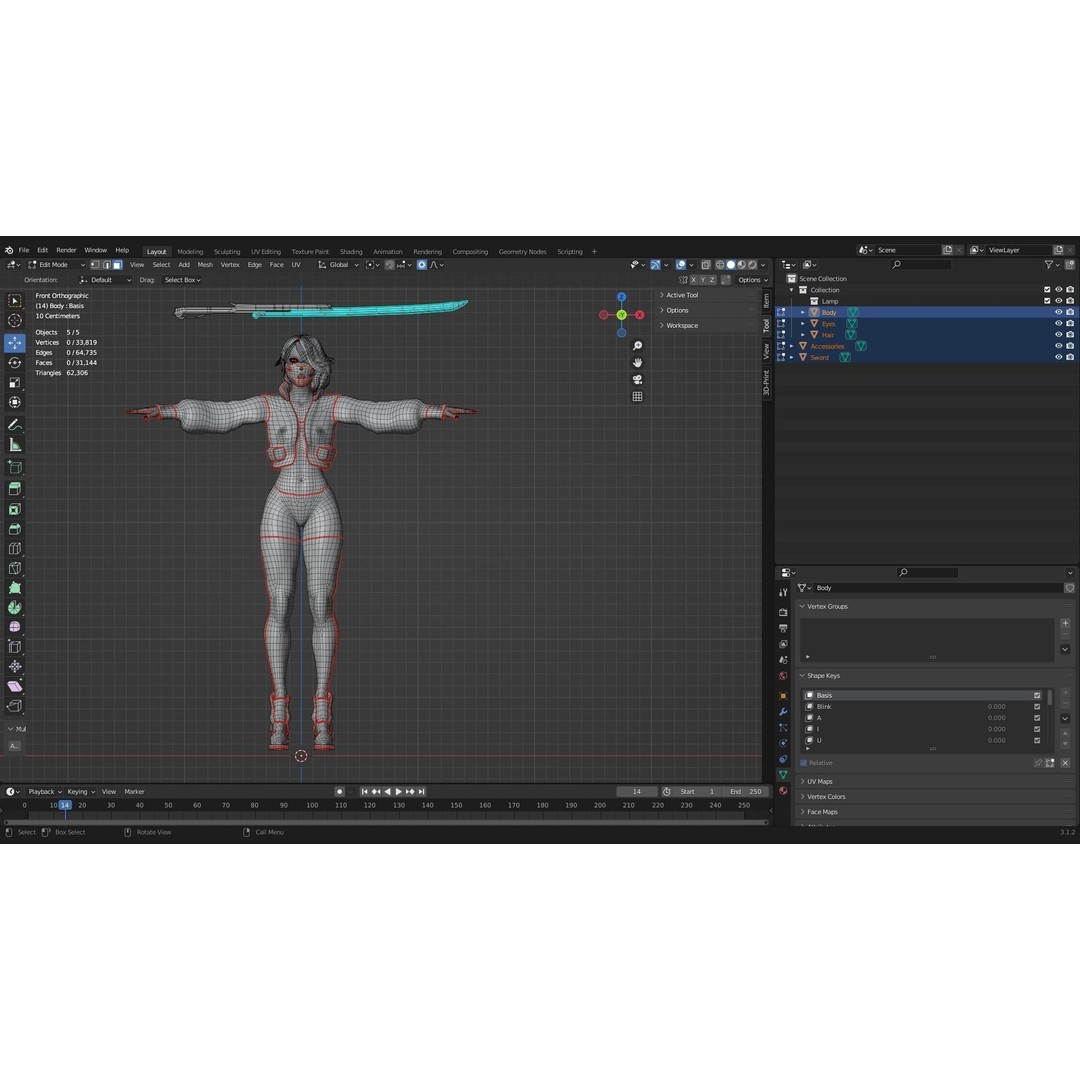
Task: Open the File menu
Action: (24, 250)
